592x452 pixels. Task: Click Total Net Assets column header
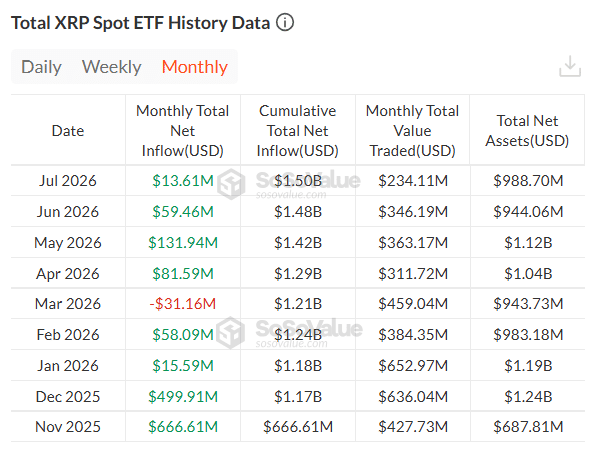point(527,131)
